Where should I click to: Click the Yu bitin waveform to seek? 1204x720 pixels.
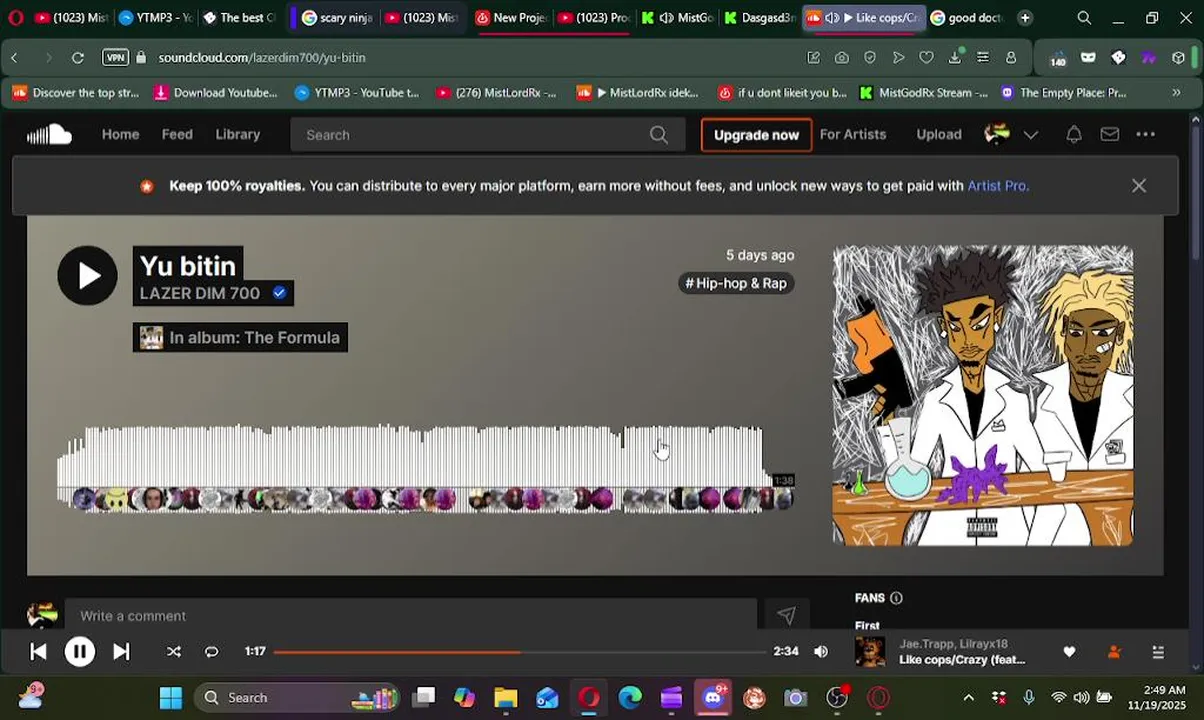[425, 469]
